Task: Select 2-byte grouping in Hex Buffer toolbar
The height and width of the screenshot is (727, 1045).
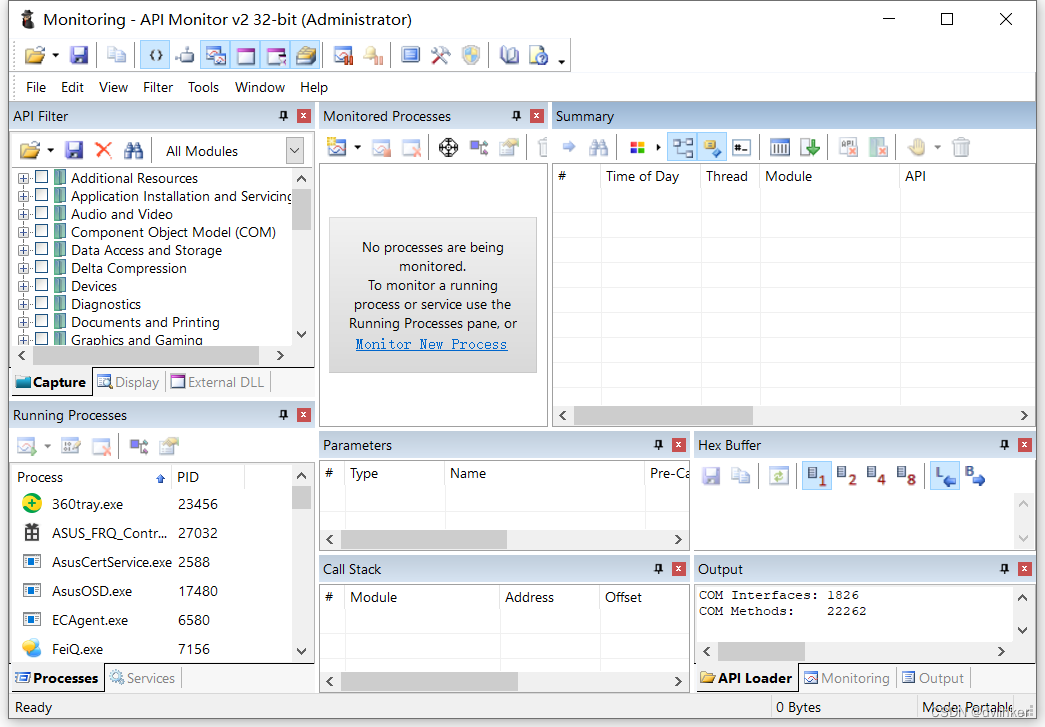Action: 846,476
